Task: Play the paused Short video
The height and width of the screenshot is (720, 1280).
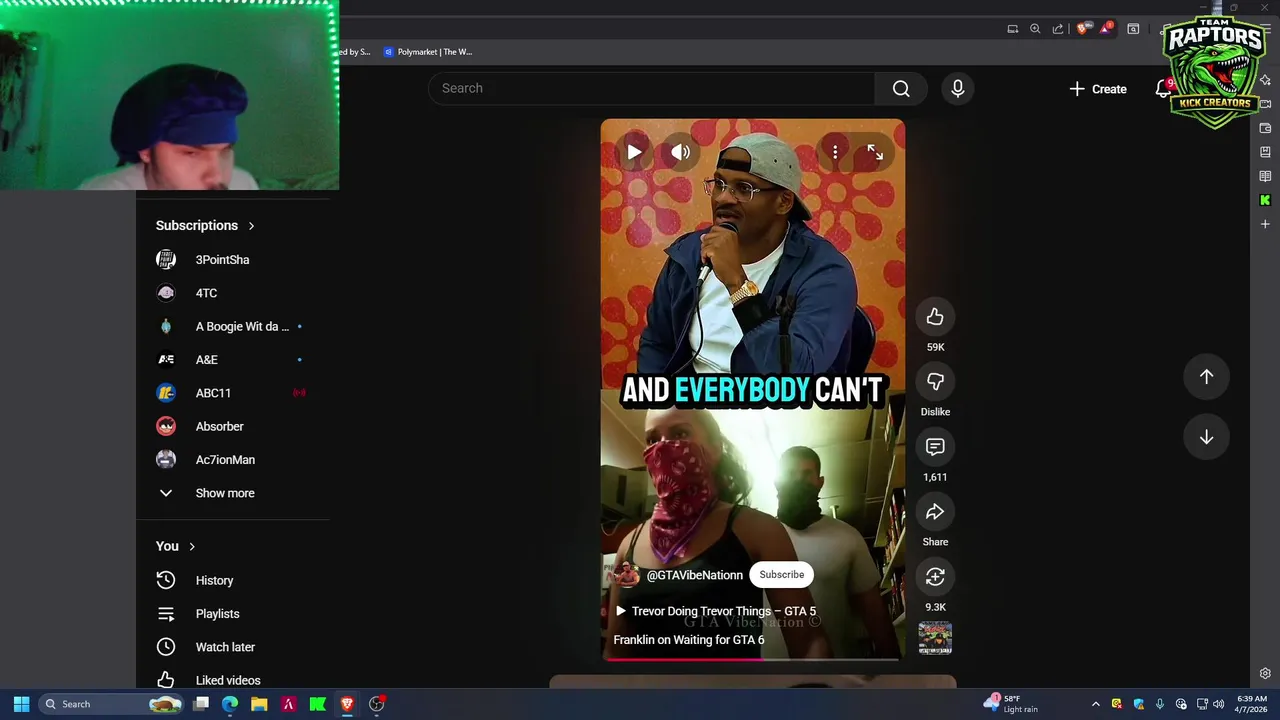Action: click(634, 152)
